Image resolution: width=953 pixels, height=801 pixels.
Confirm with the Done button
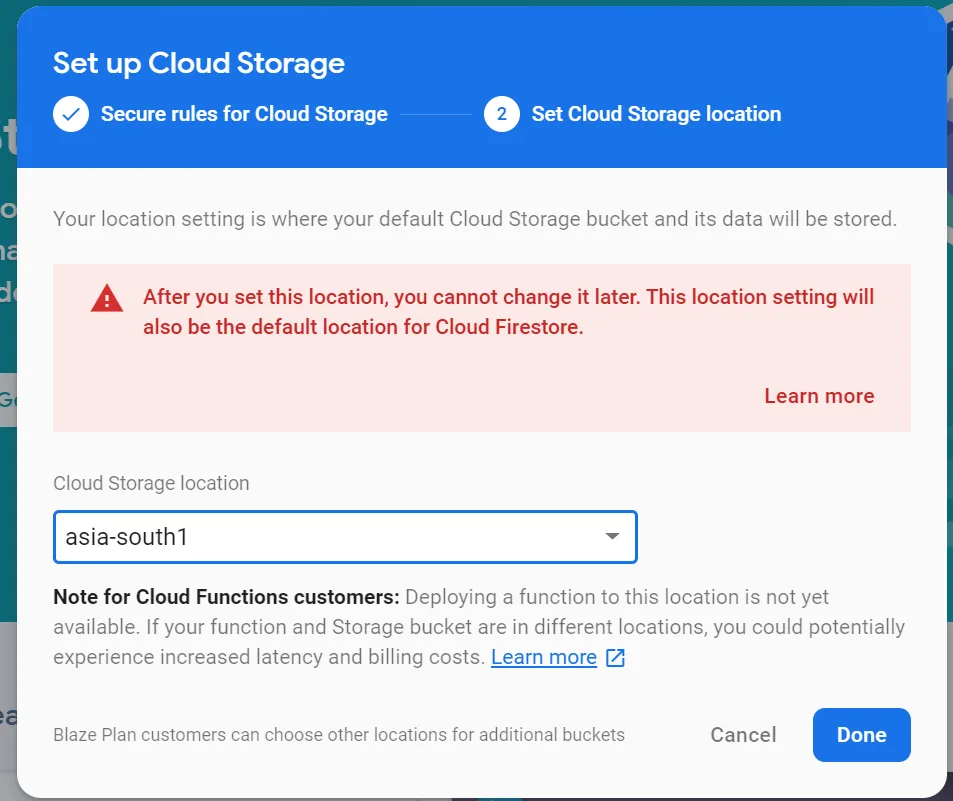pyautogui.click(x=861, y=735)
